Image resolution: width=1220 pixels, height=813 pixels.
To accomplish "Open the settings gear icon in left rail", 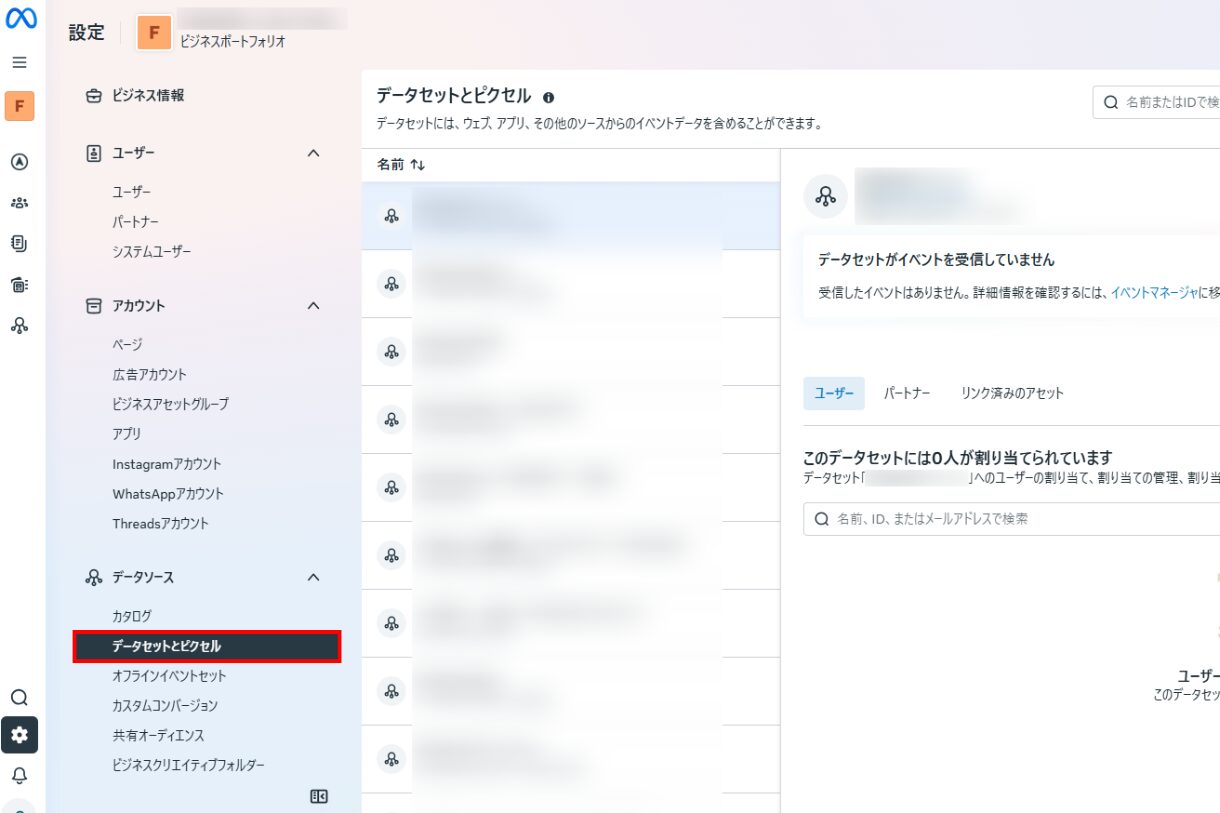I will (x=19, y=735).
